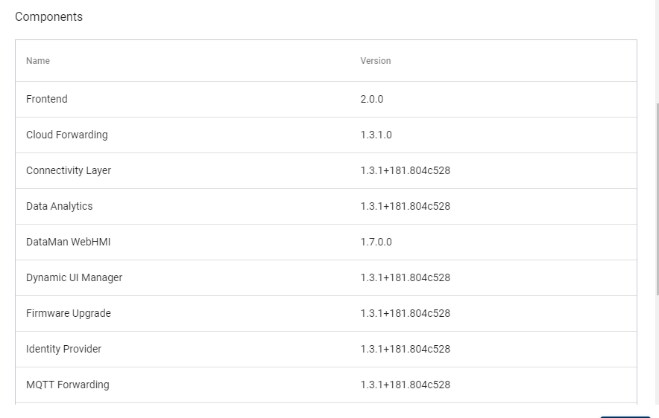The height and width of the screenshot is (418, 659).
Task: Click the Firmware Upgrade component name
Action: click(68, 313)
